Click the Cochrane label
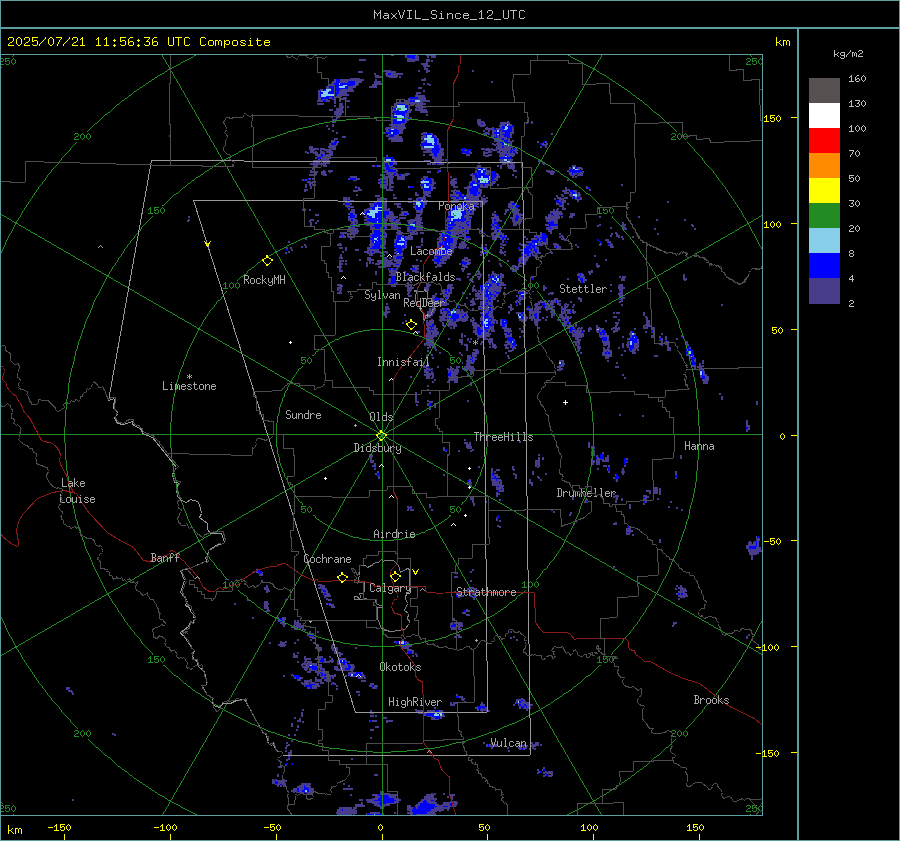Image resolution: width=900 pixels, height=841 pixels. [x=327, y=559]
